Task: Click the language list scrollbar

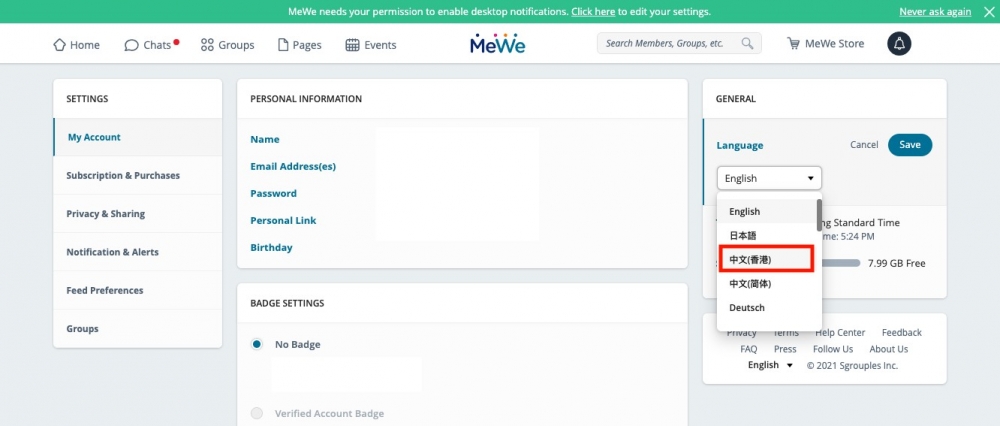Action: pos(819,215)
